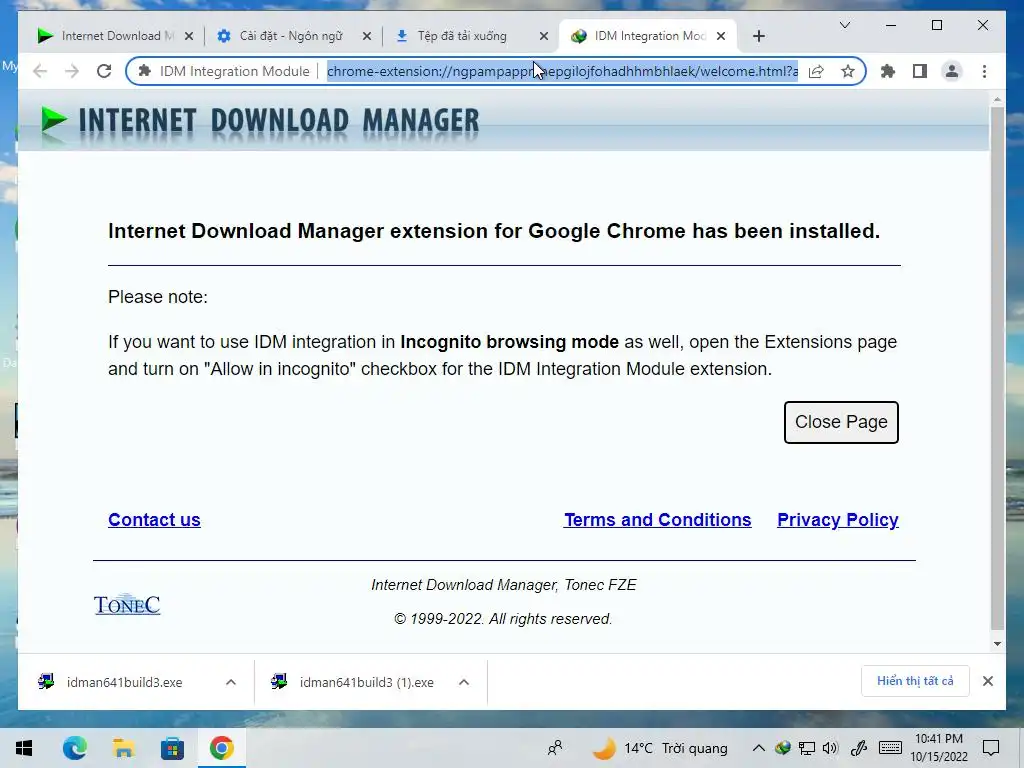Viewport: 1024px width, 768px height.
Task: Show hidden system tray icons
Action: 758,748
